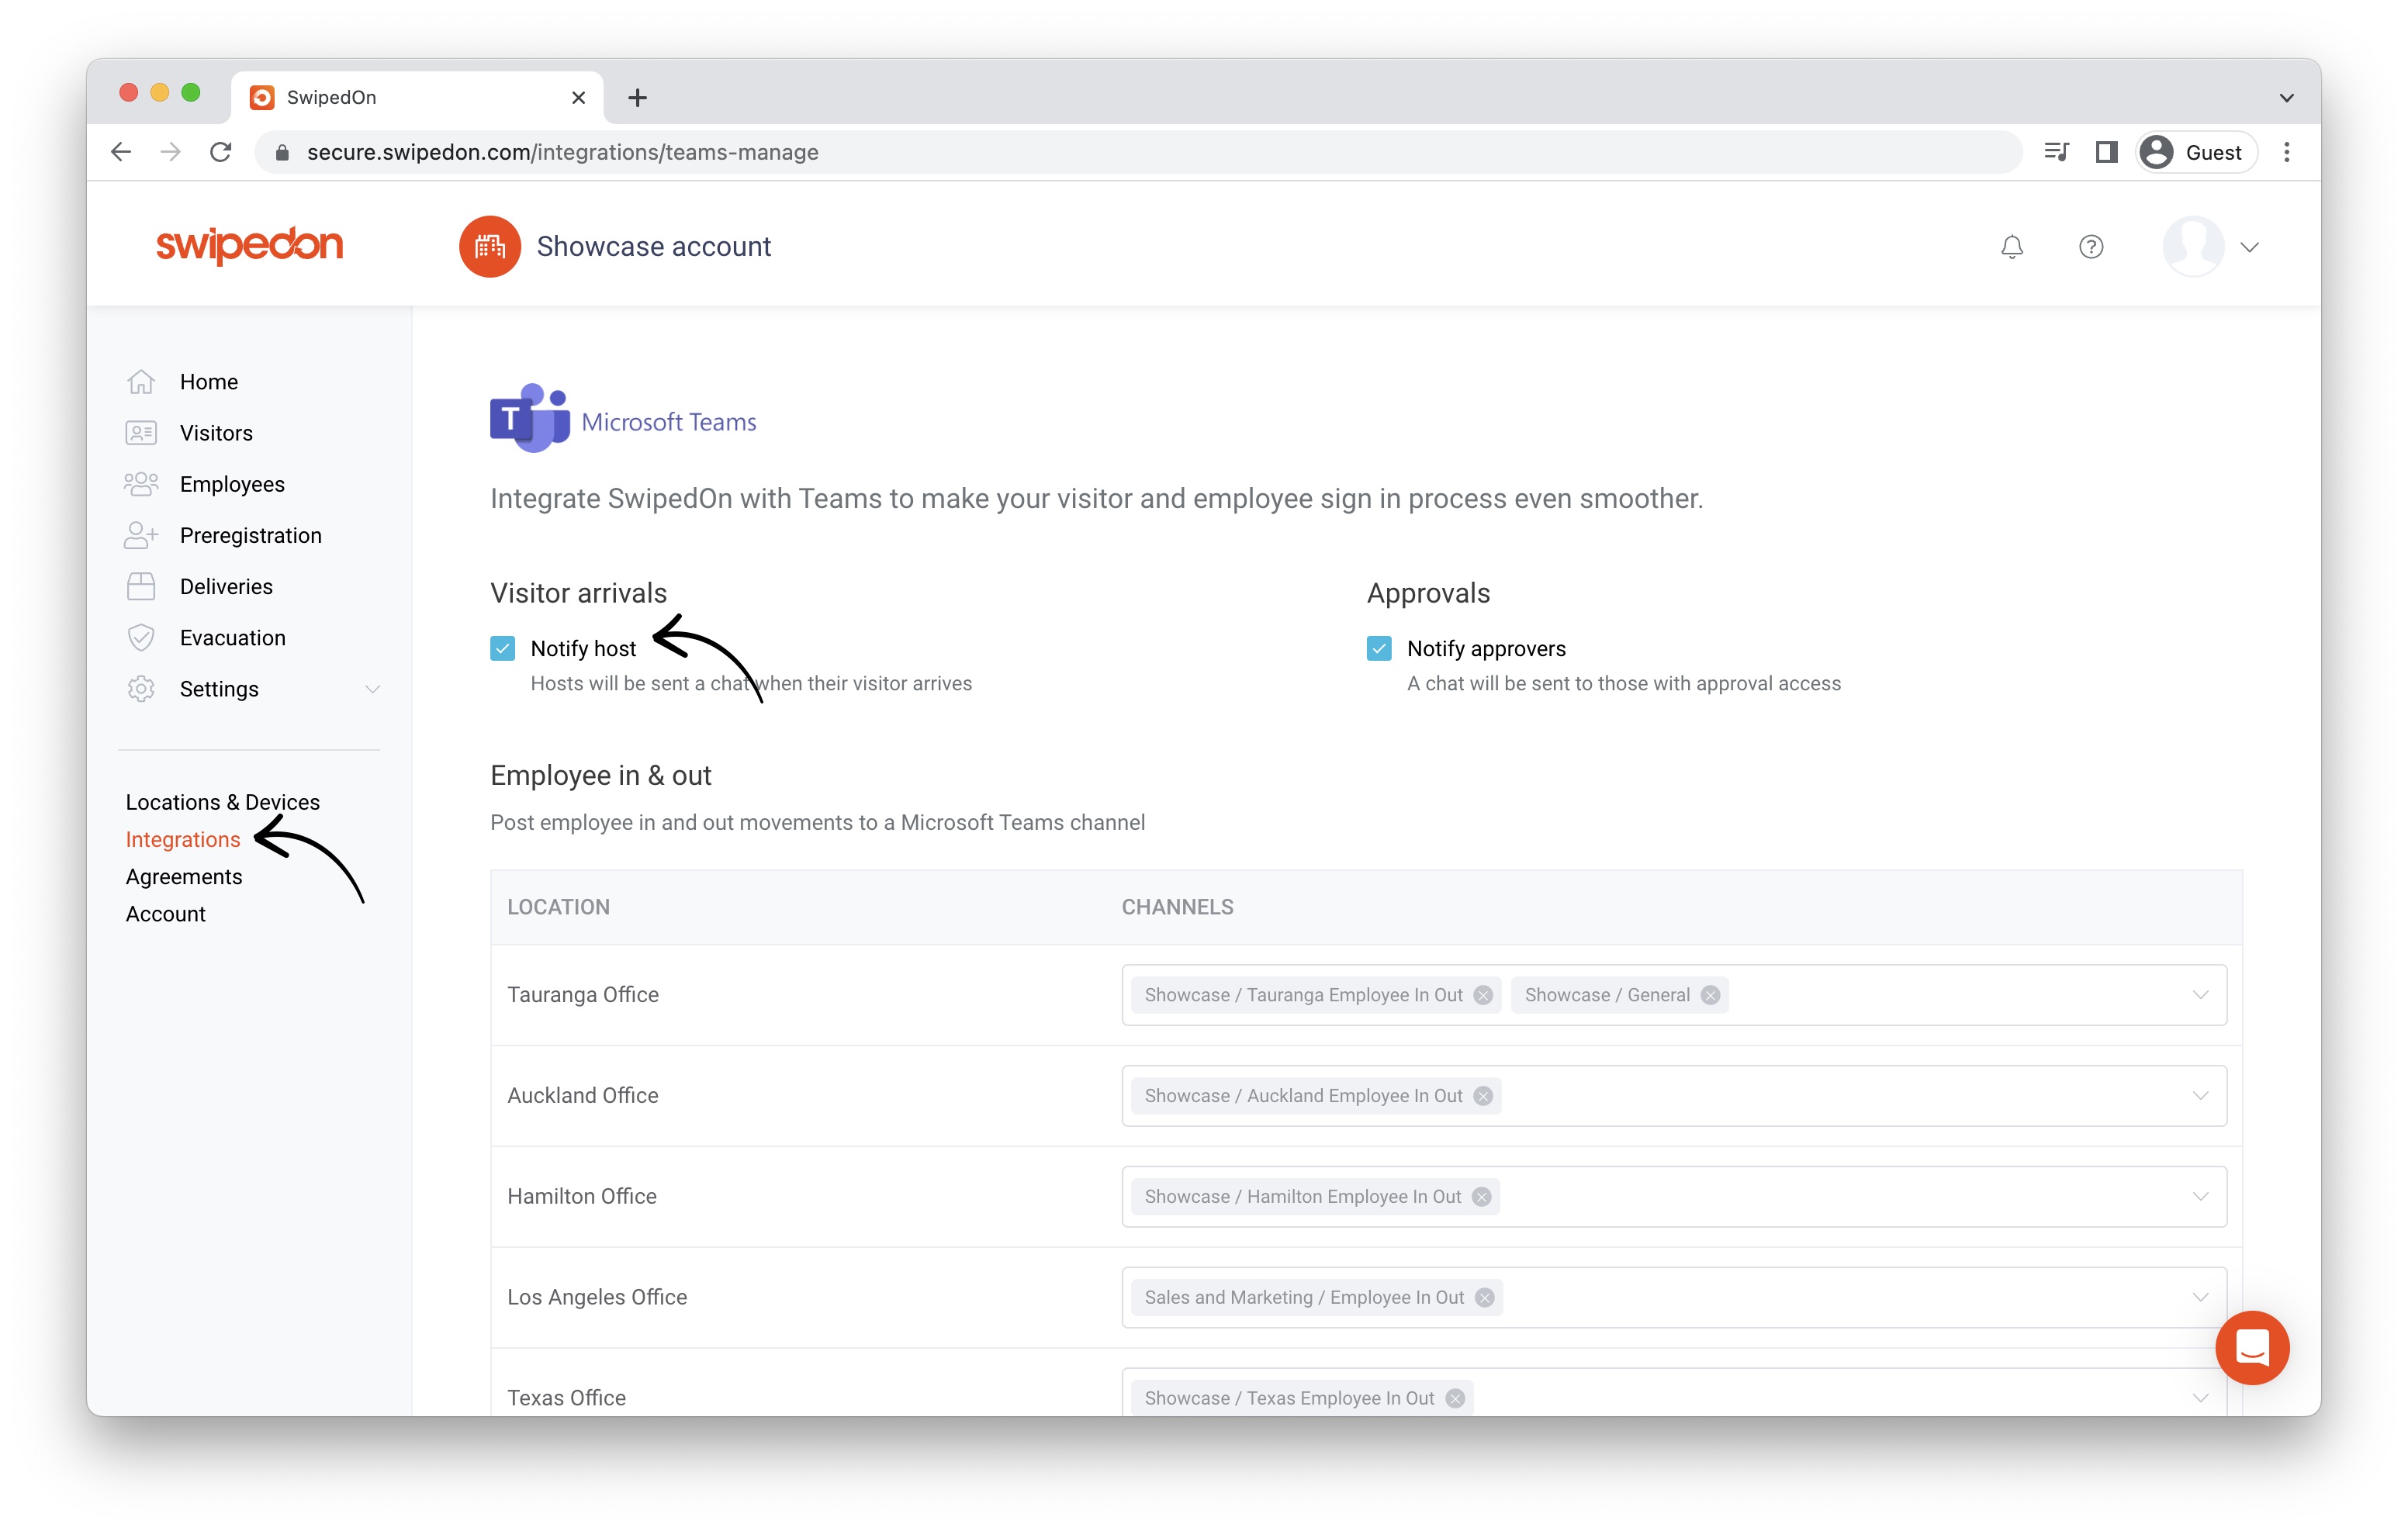The width and height of the screenshot is (2408, 1531).
Task: Open the user profile dropdown
Action: click(2249, 247)
